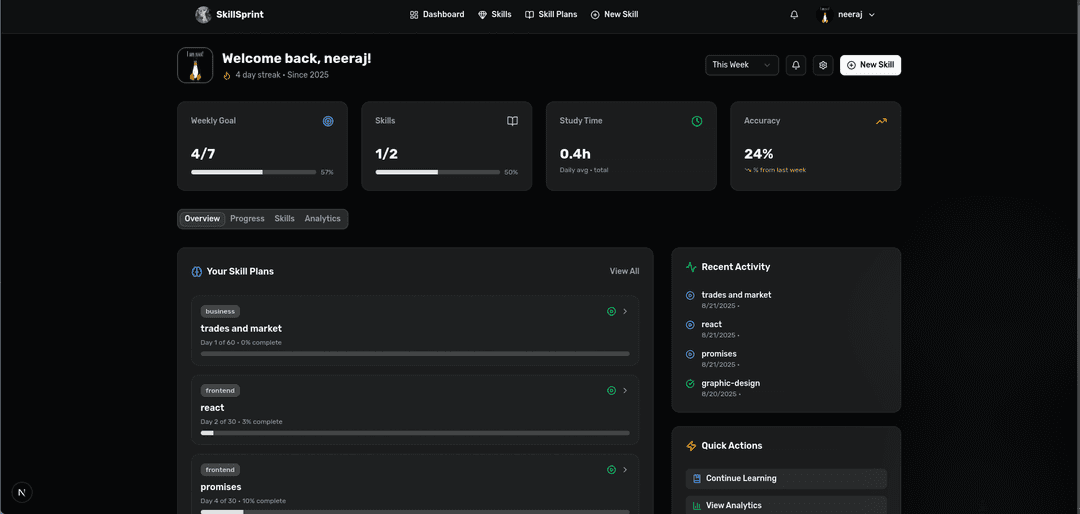Viewport: 1080px width, 514px height.
Task: Expand the react plan chevron
Action: tap(625, 391)
